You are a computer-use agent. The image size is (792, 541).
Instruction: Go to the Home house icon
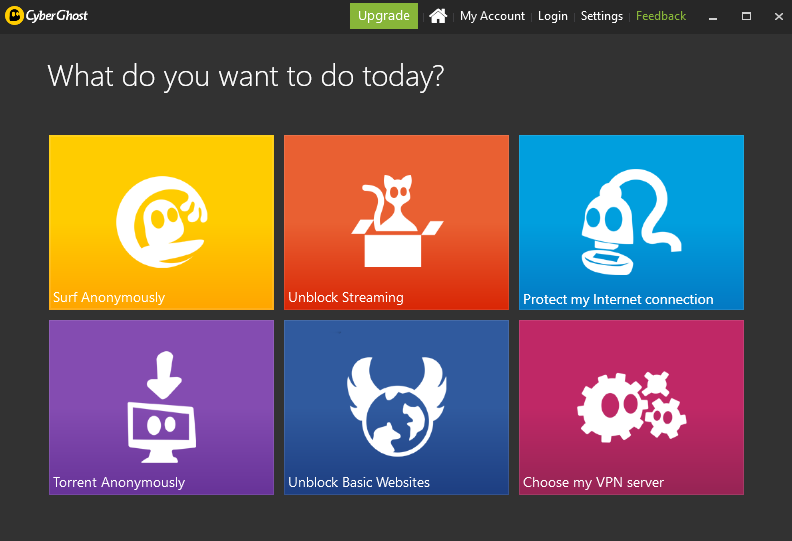click(438, 16)
